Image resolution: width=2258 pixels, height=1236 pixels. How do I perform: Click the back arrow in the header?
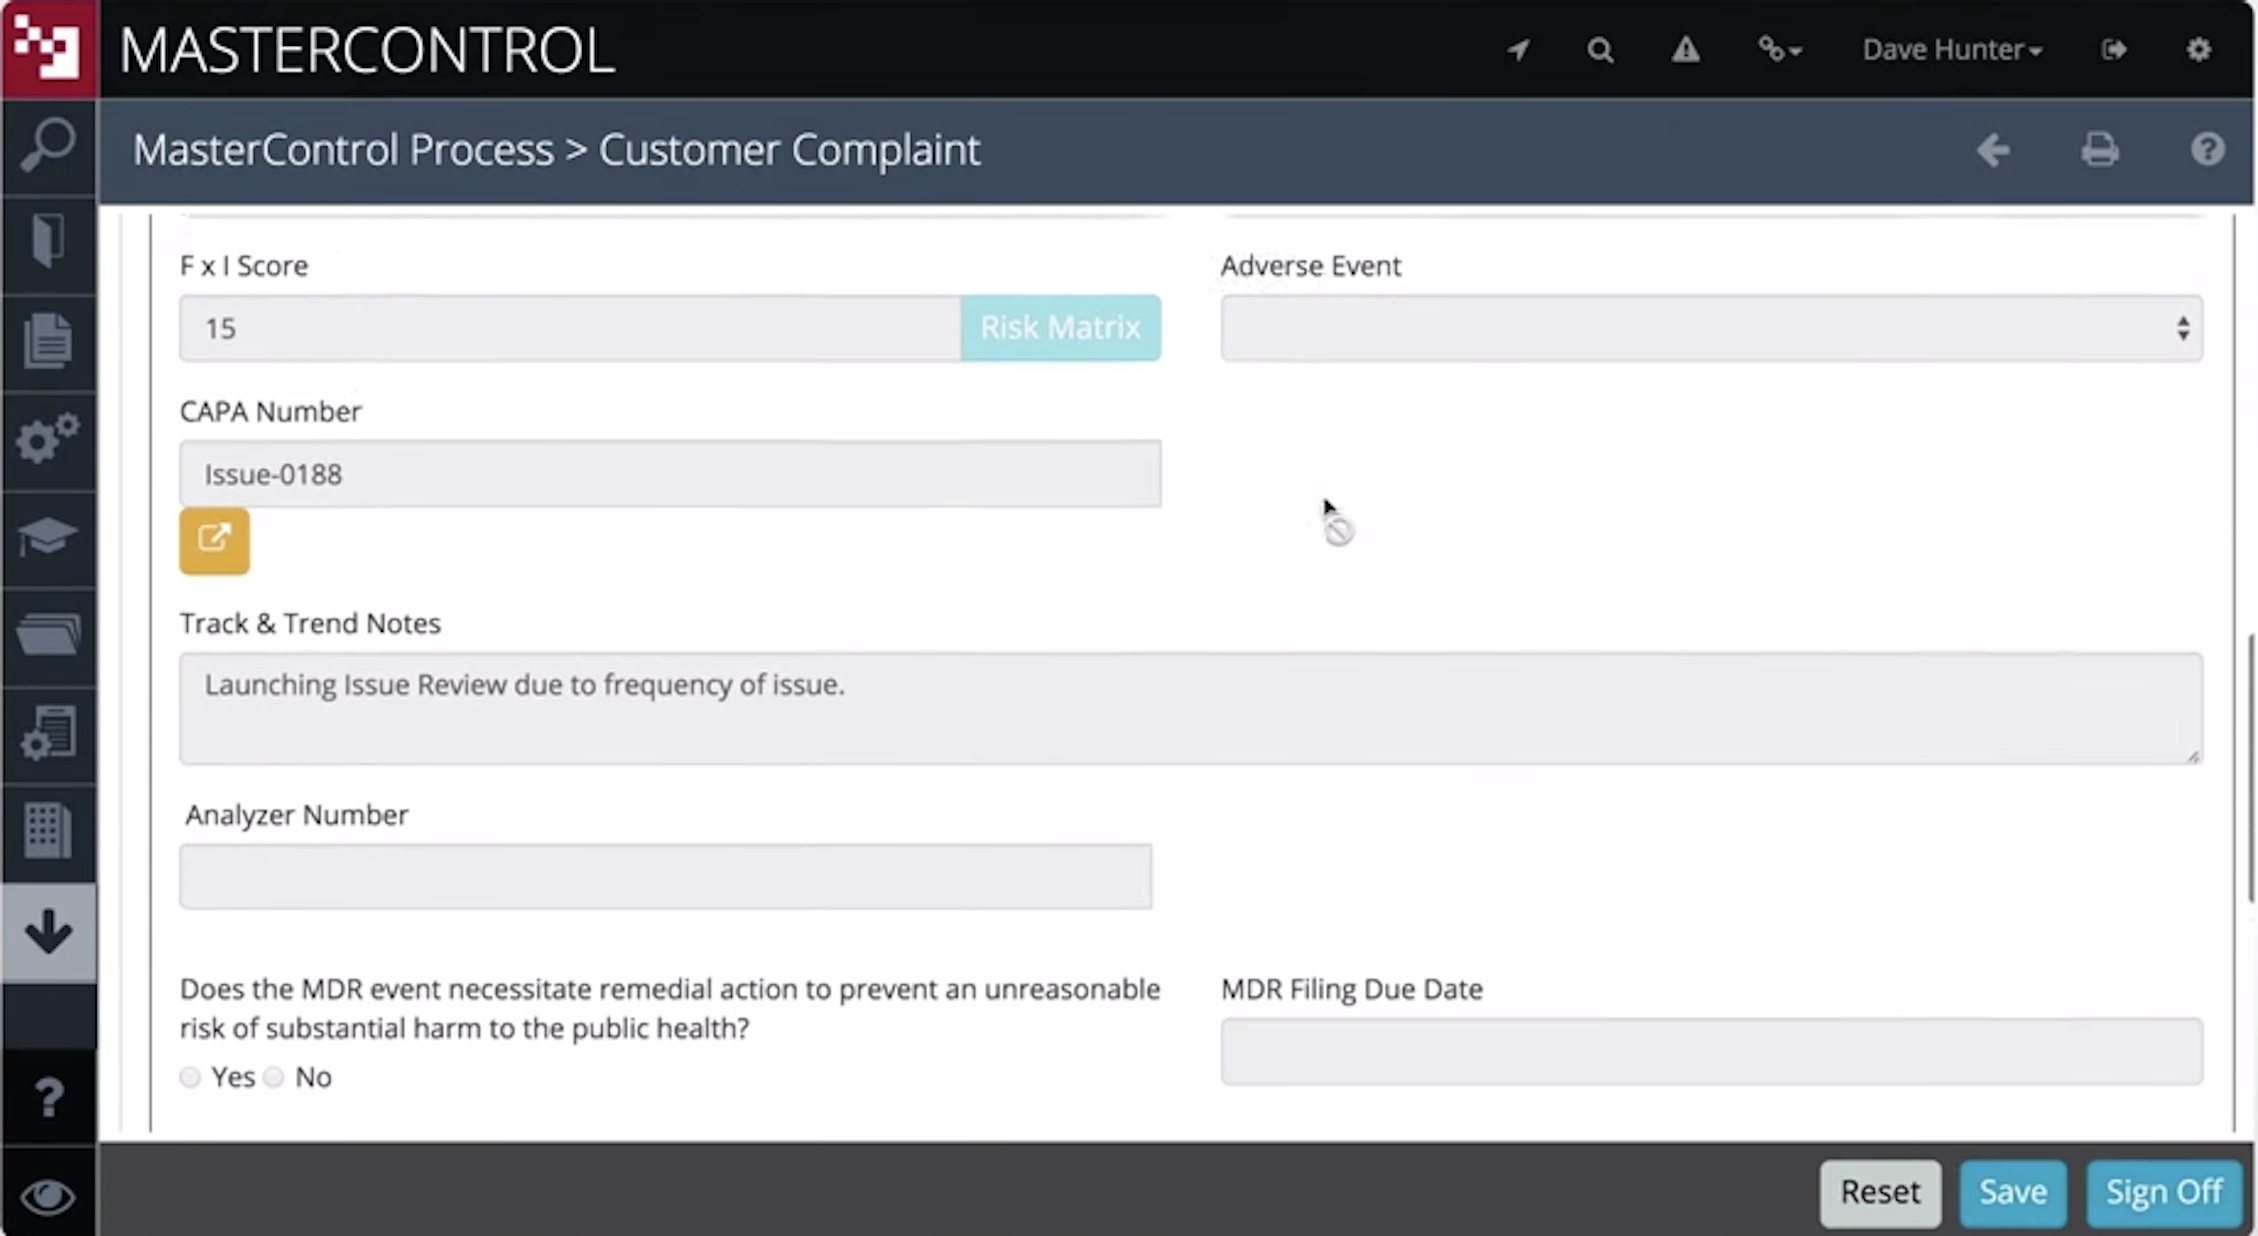[x=1994, y=149]
